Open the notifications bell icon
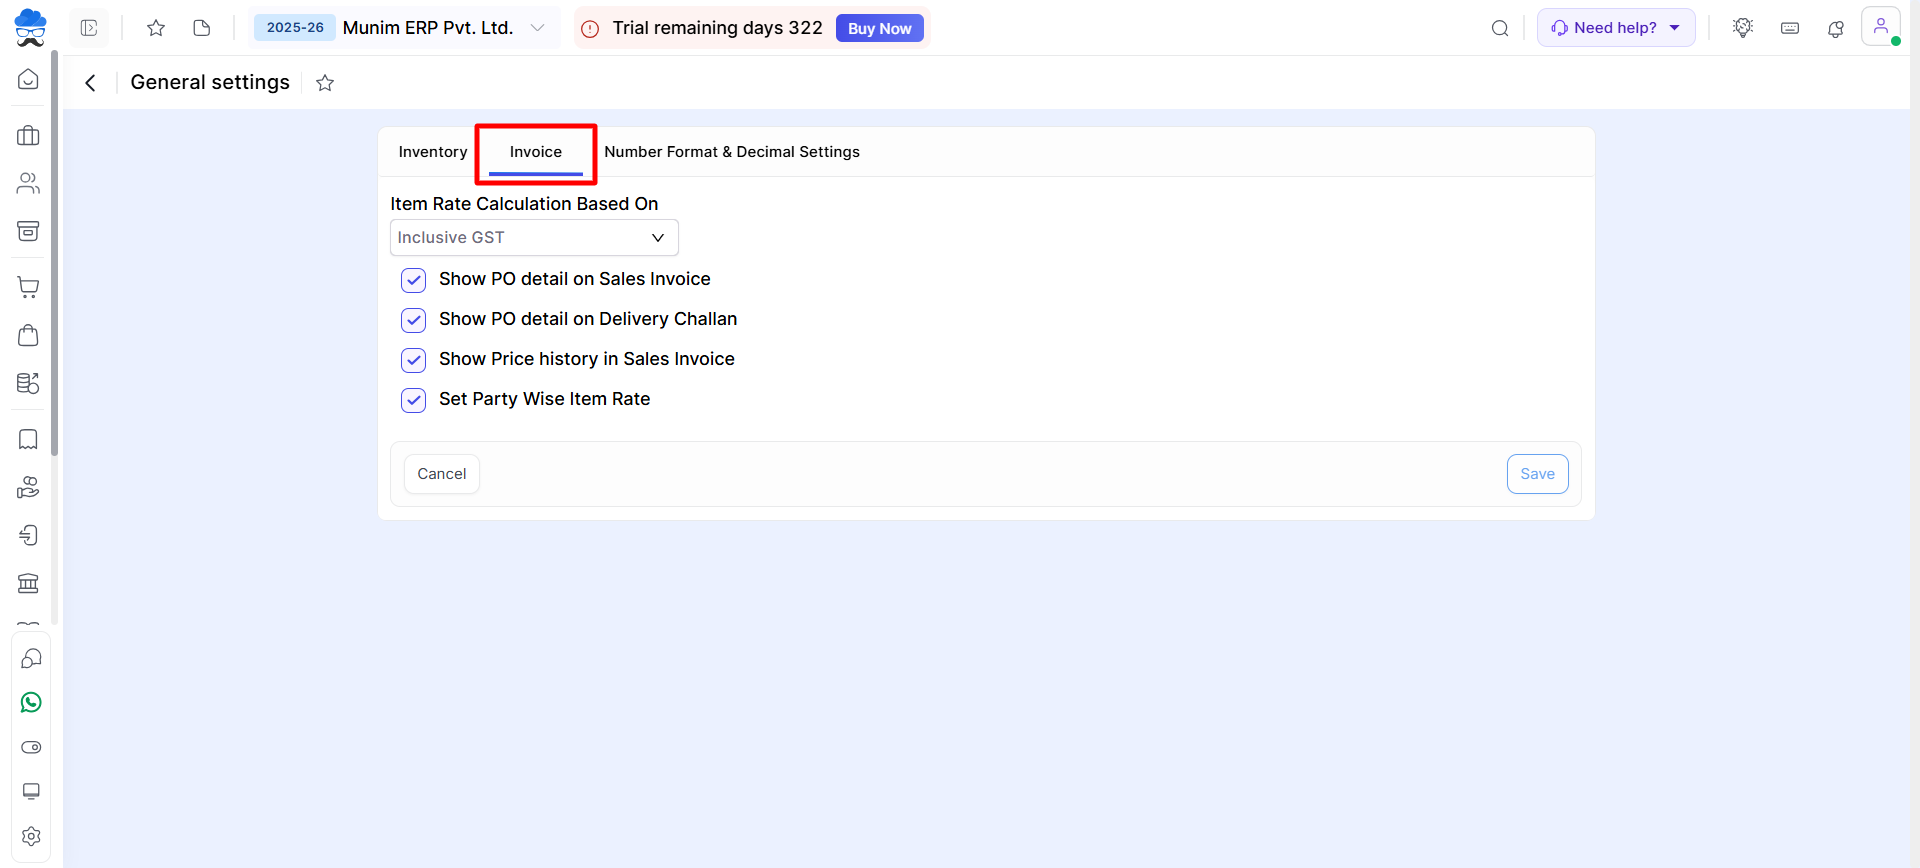The width and height of the screenshot is (1920, 868). [x=1836, y=28]
